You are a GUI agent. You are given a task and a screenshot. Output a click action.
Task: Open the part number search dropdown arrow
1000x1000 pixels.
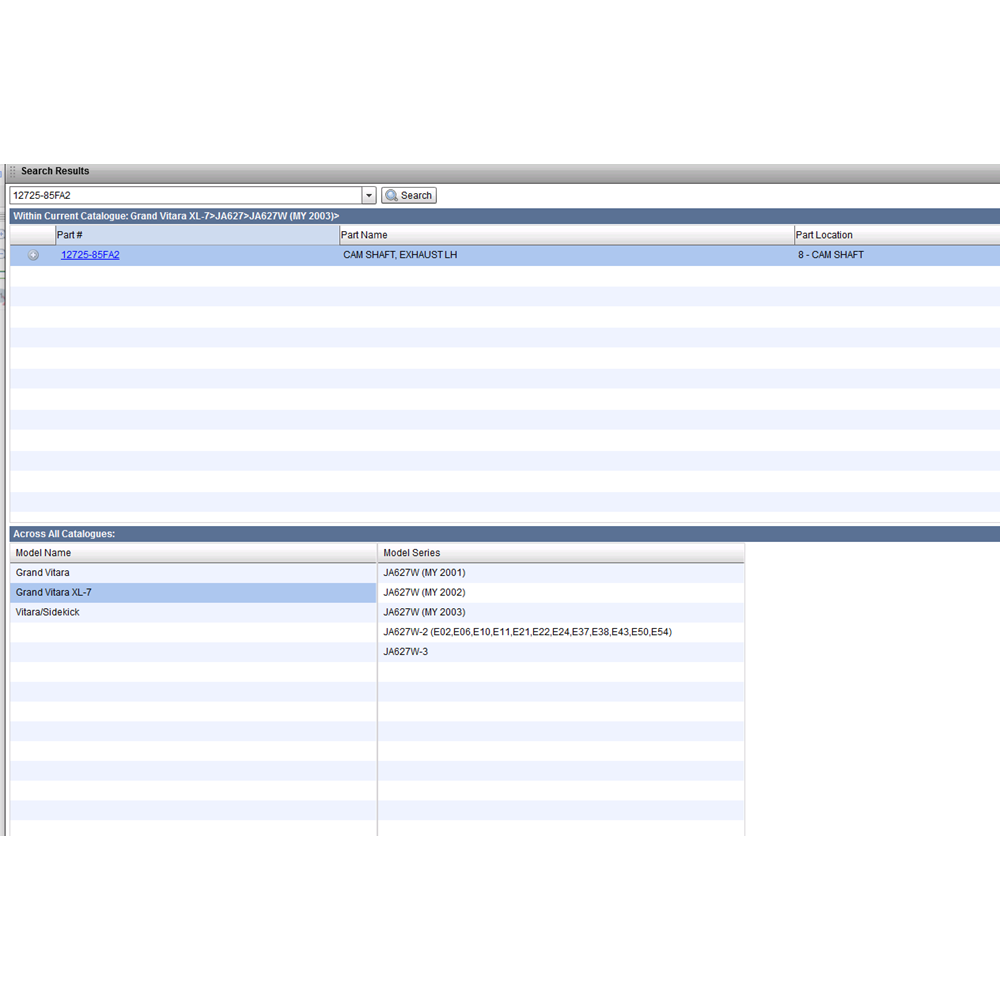(369, 196)
